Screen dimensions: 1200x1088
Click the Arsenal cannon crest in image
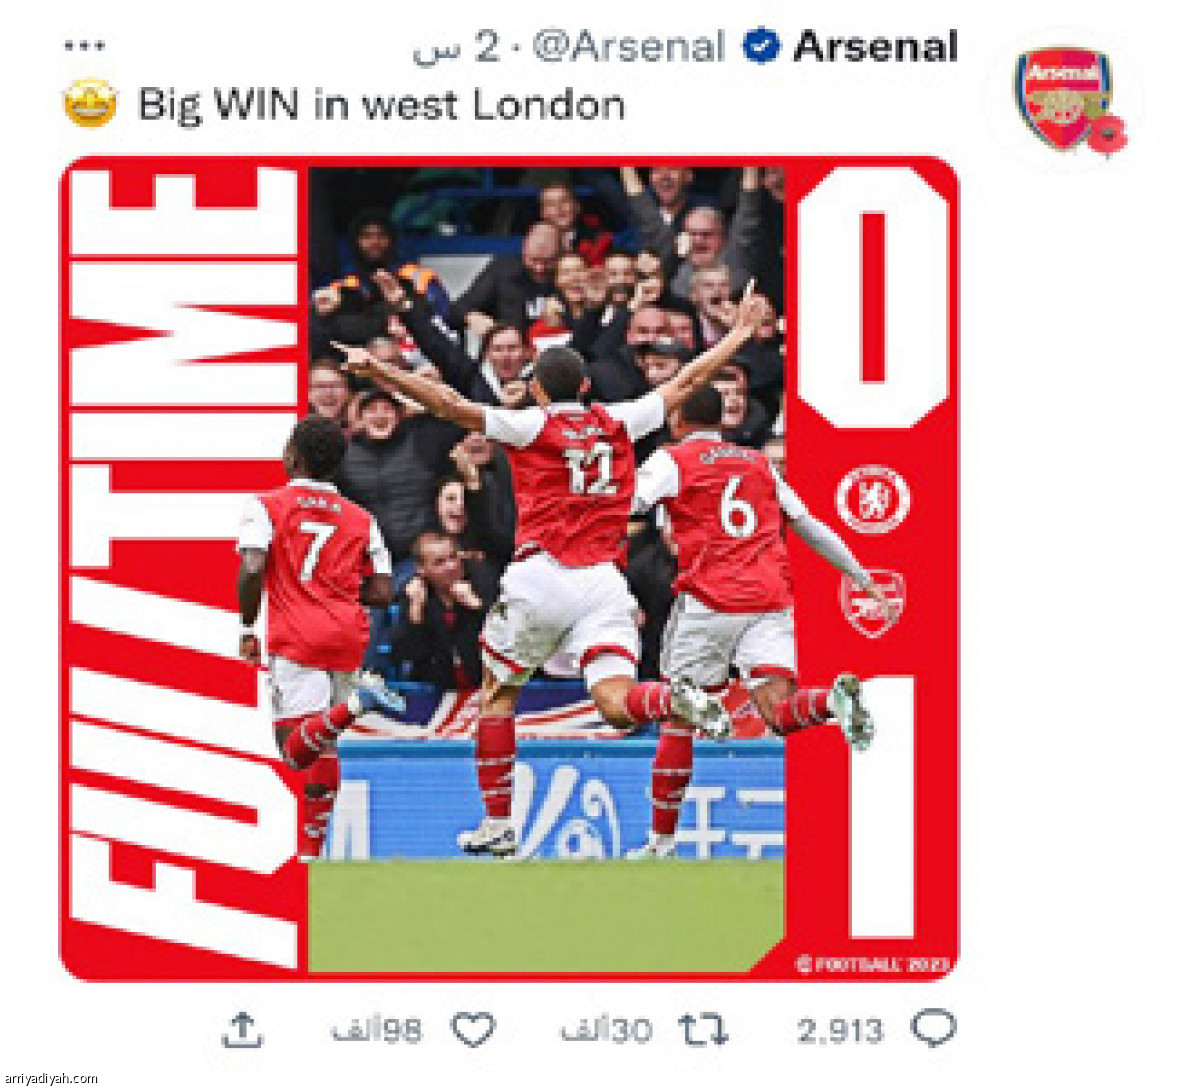(872, 603)
